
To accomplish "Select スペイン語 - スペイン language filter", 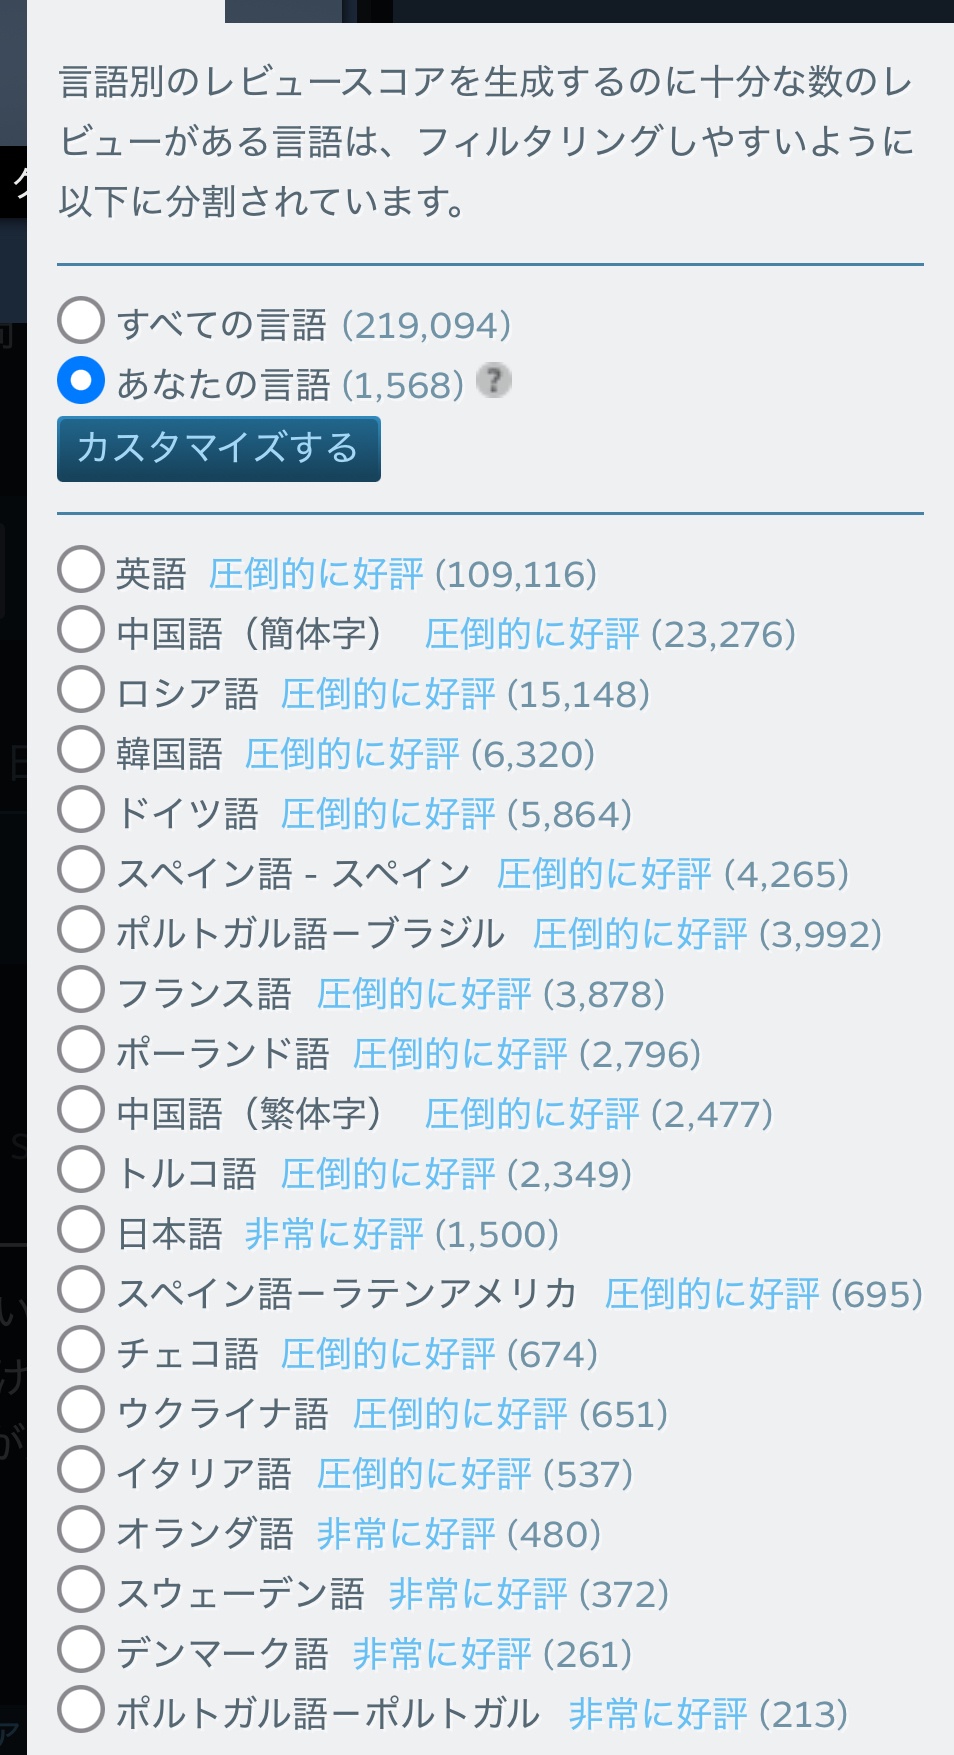I will click(x=81, y=870).
